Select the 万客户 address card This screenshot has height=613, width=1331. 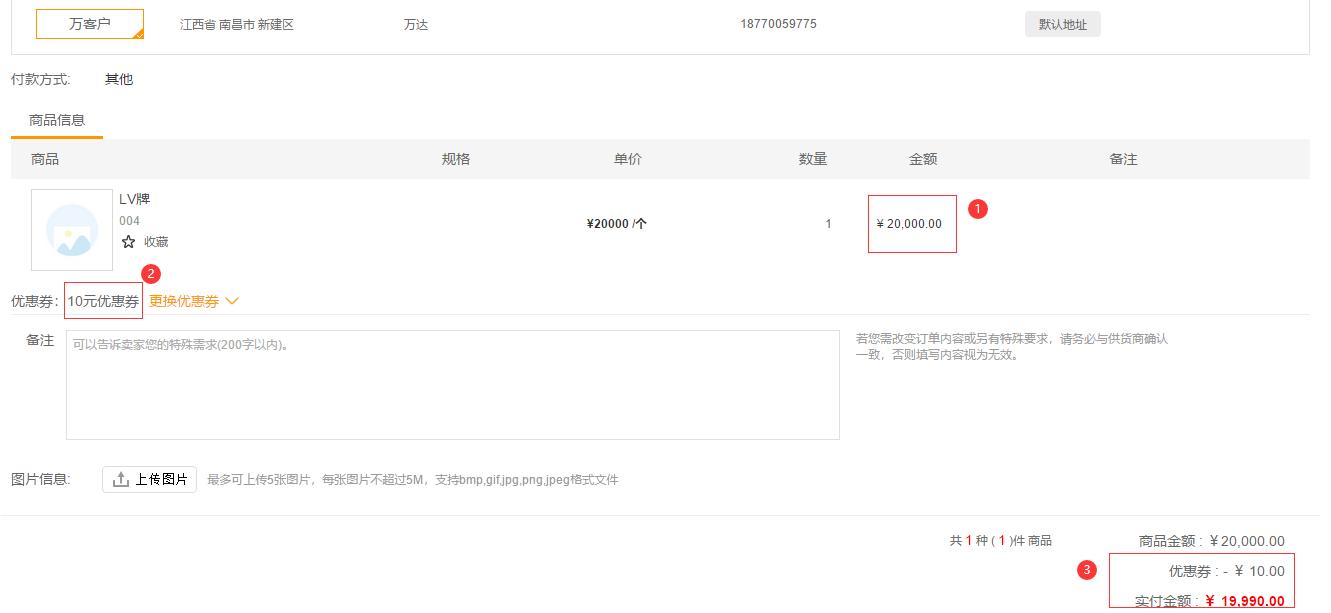point(89,24)
